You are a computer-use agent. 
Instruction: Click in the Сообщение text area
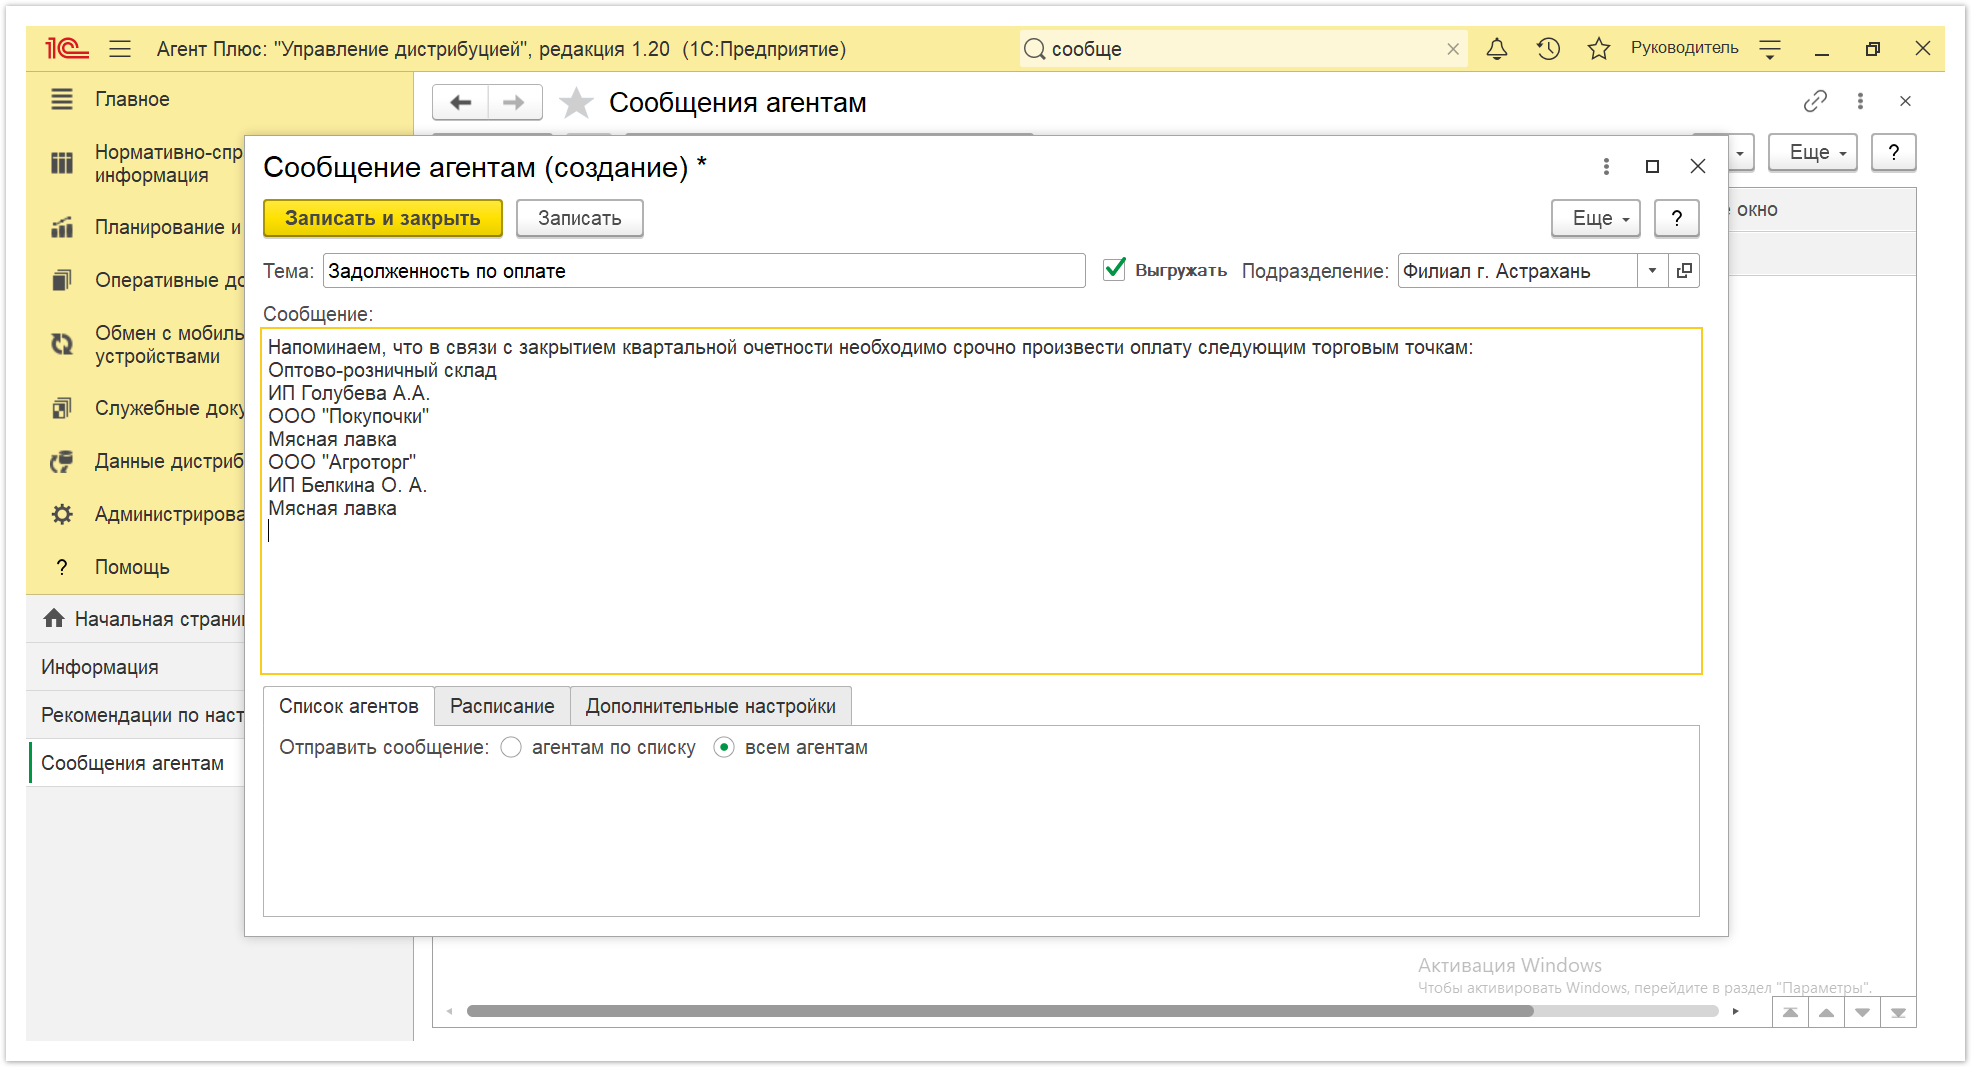[981, 501]
